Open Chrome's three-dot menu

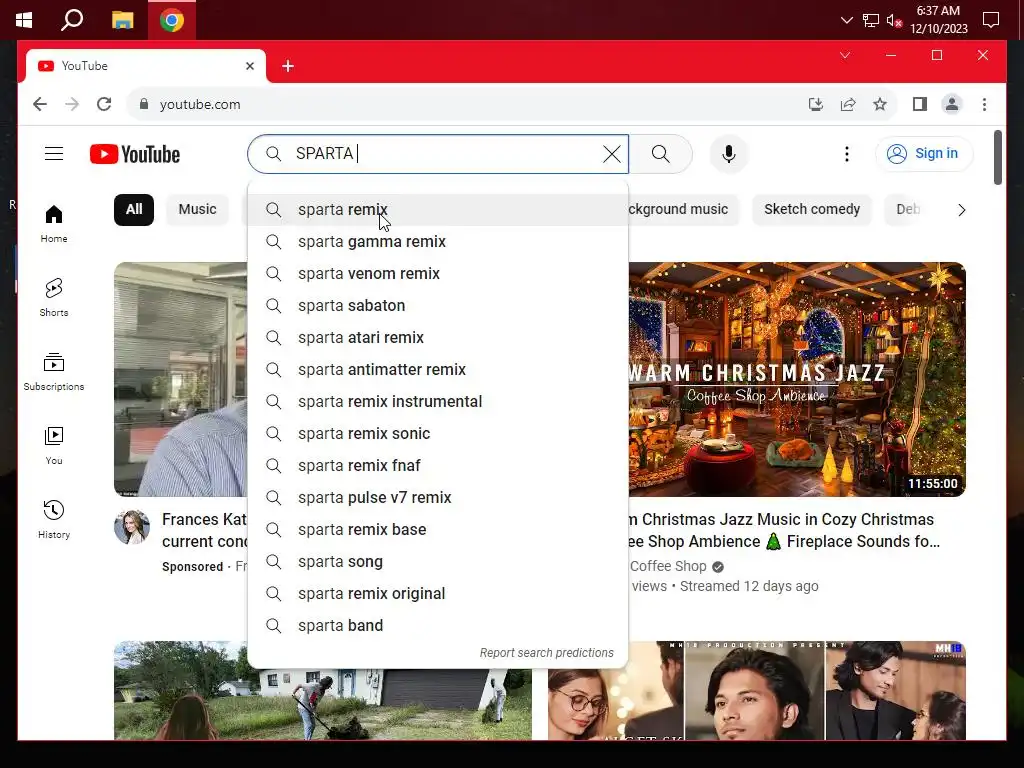(x=984, y=104)
